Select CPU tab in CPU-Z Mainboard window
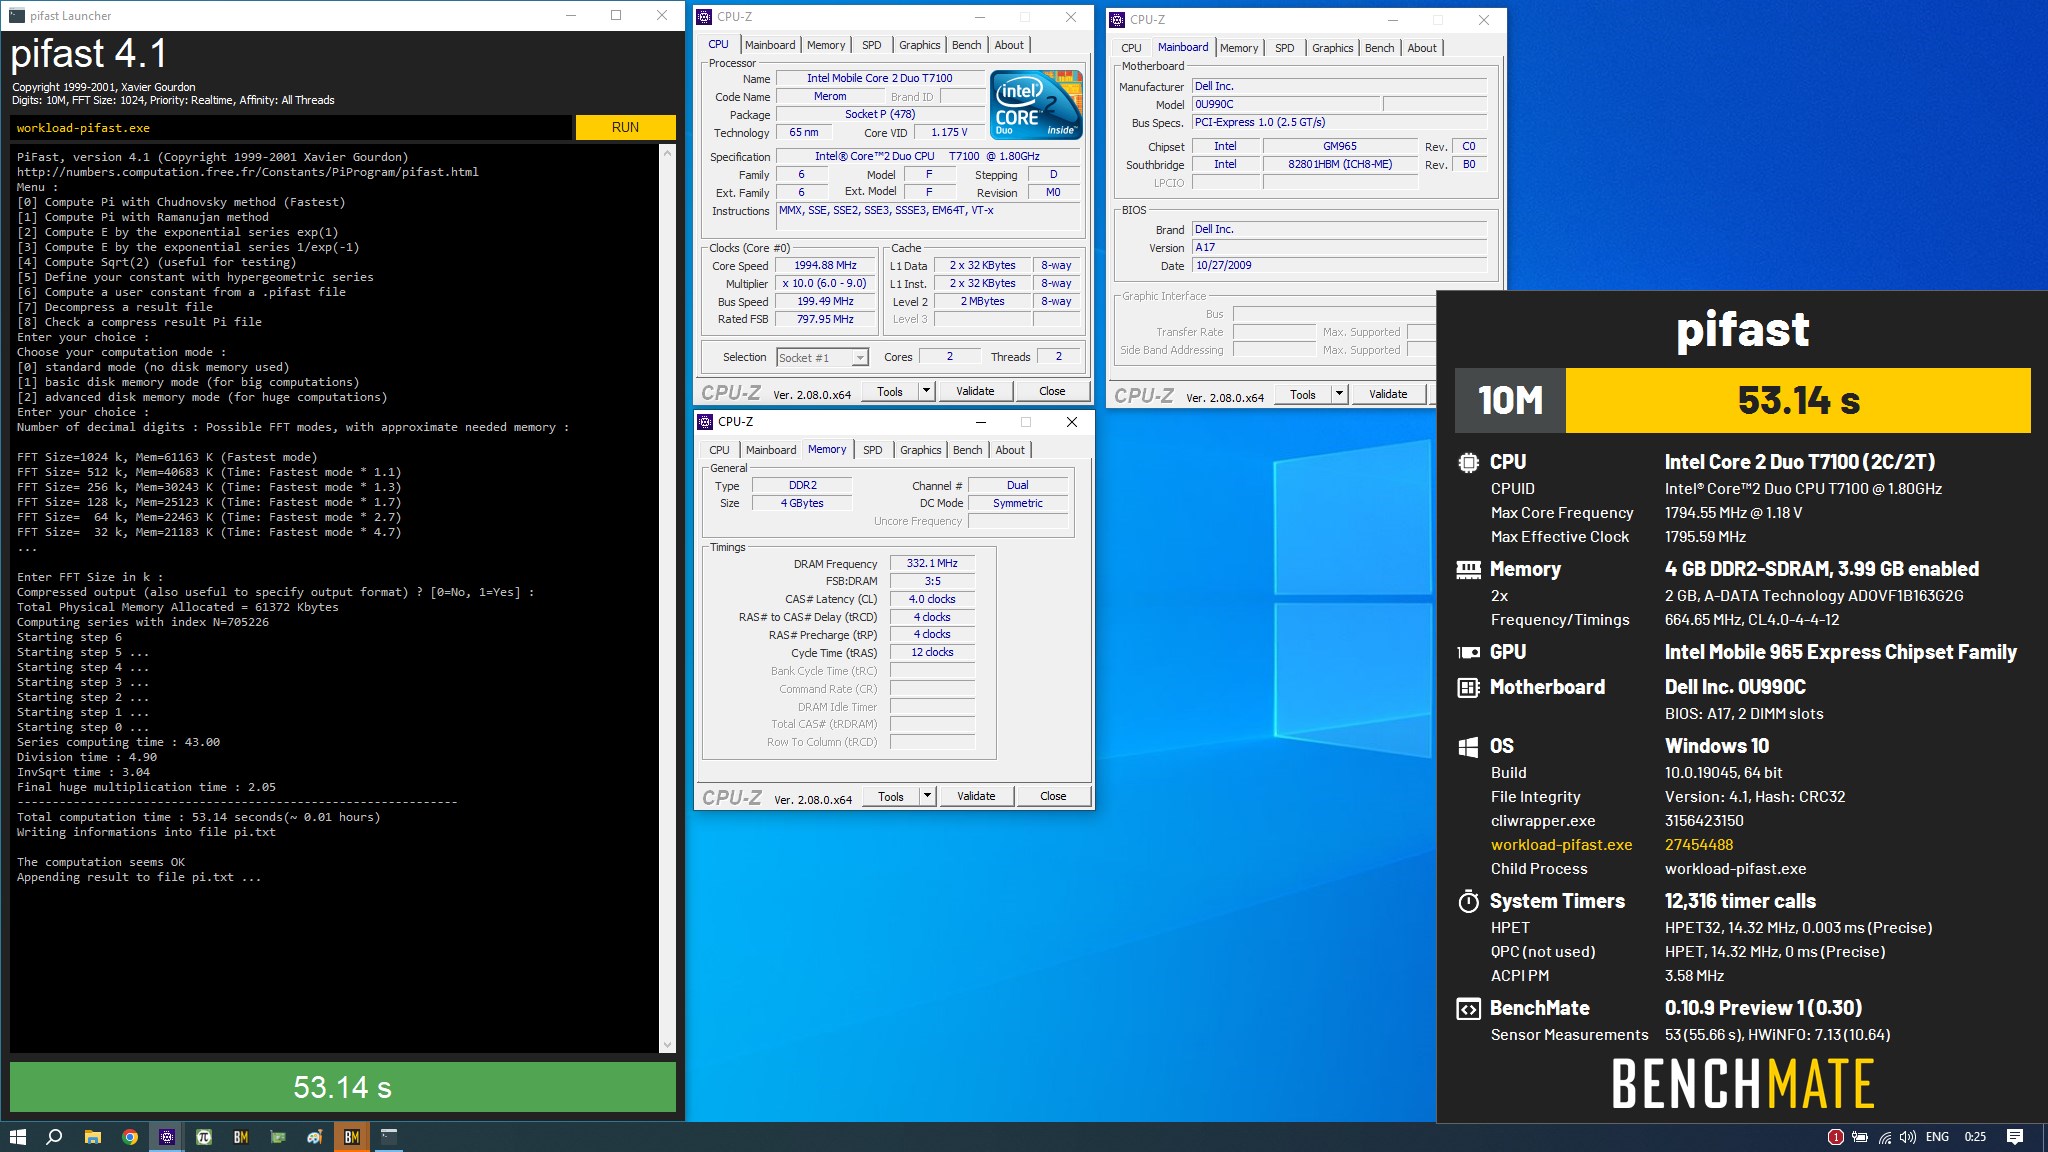Image resolution: width=2048 pixels, height=1152 pixels. coord(1131,48)
